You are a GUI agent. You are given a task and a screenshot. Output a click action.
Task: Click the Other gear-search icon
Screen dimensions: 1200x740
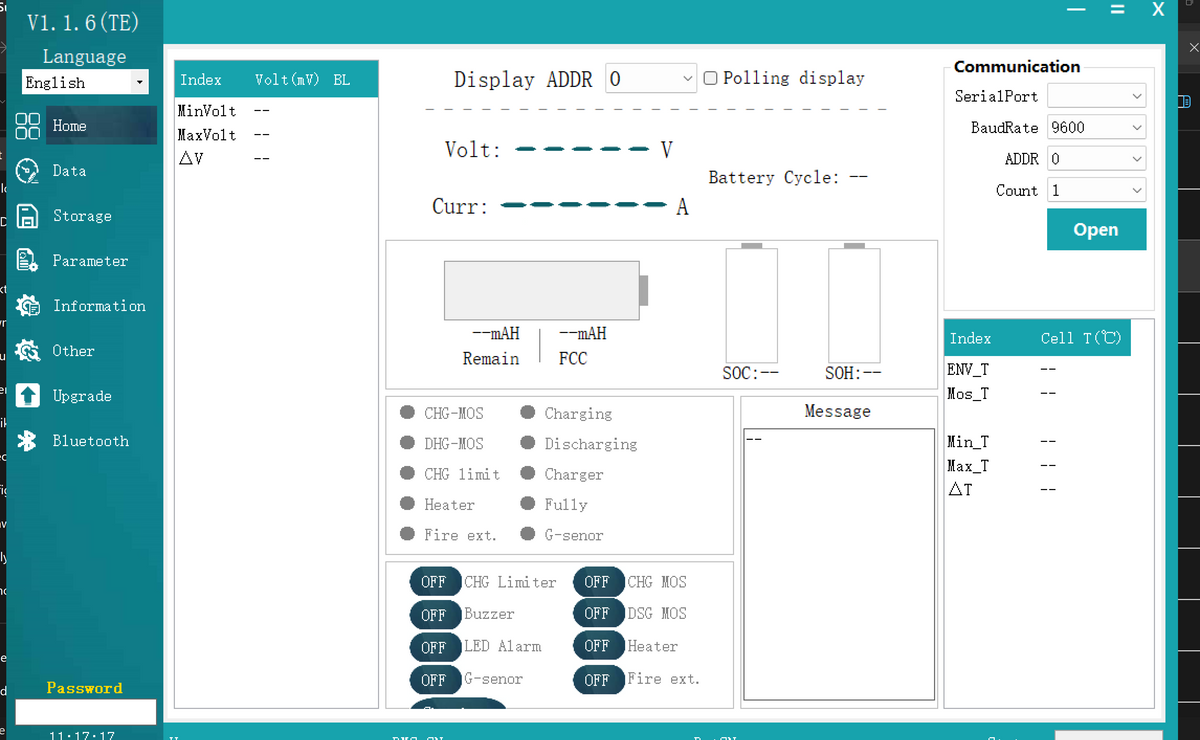point(28,350)
